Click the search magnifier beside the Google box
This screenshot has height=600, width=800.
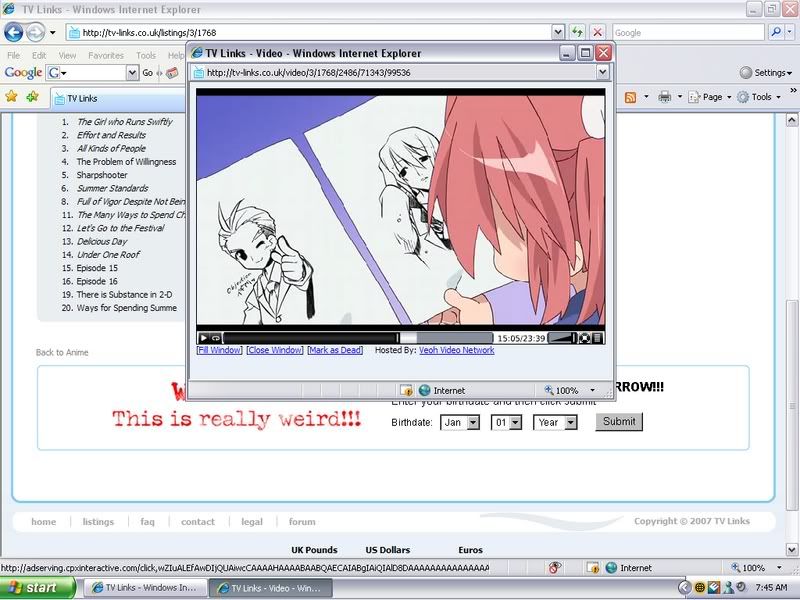tap(776, 32)
